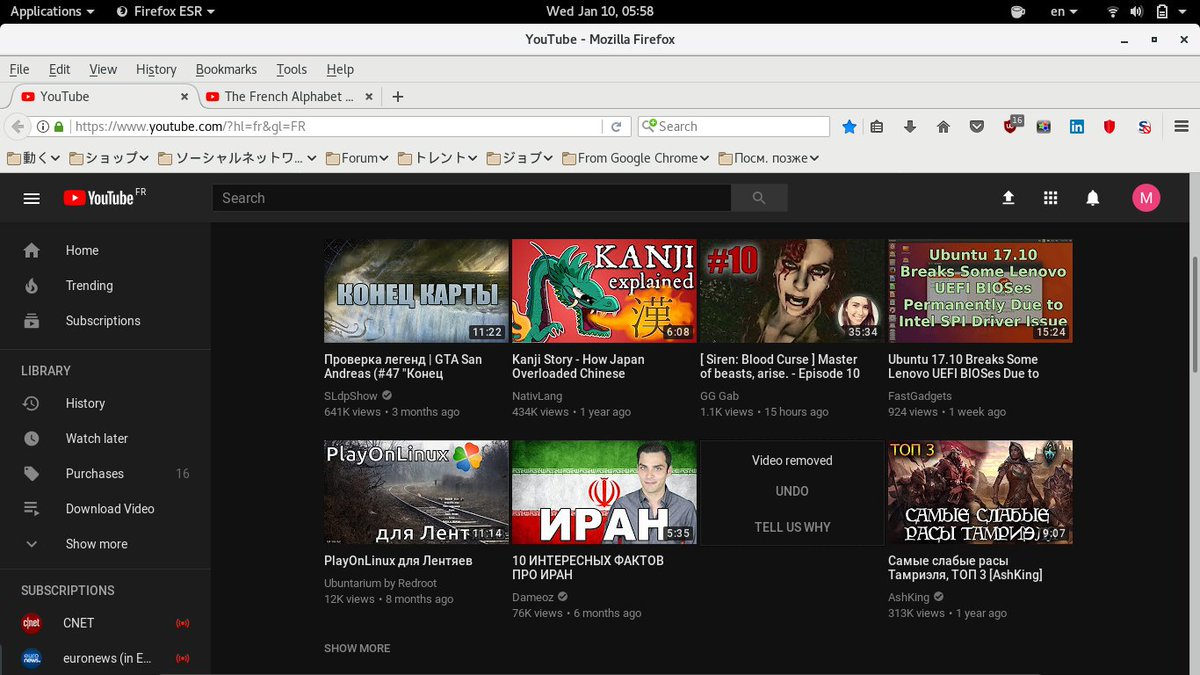Open the Firefox ESR panel menu
1200x675 pixels.
click(x=165, y=11)
